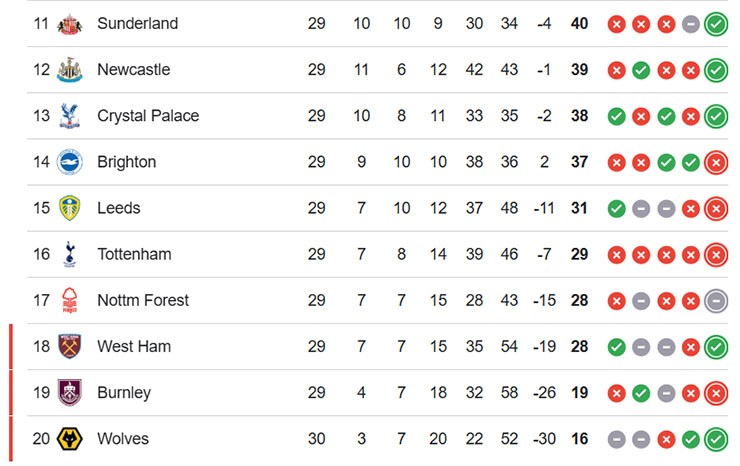The height and width of the screenshot is (466, 740).
Task: Click Brighton's latest result loss icon
Action: 715,162
